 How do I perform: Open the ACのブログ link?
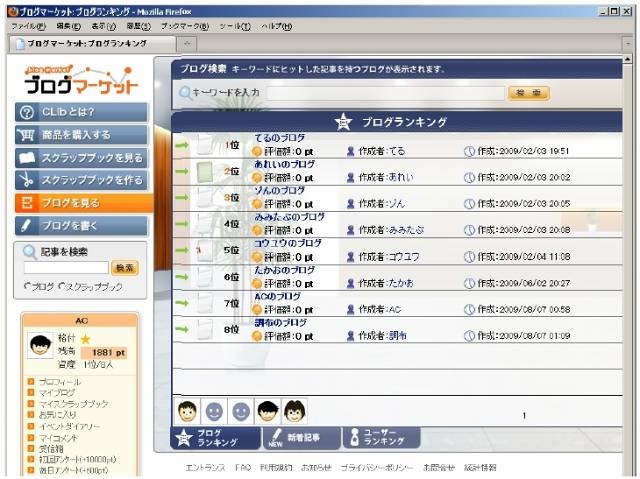(x=277, y=296)
